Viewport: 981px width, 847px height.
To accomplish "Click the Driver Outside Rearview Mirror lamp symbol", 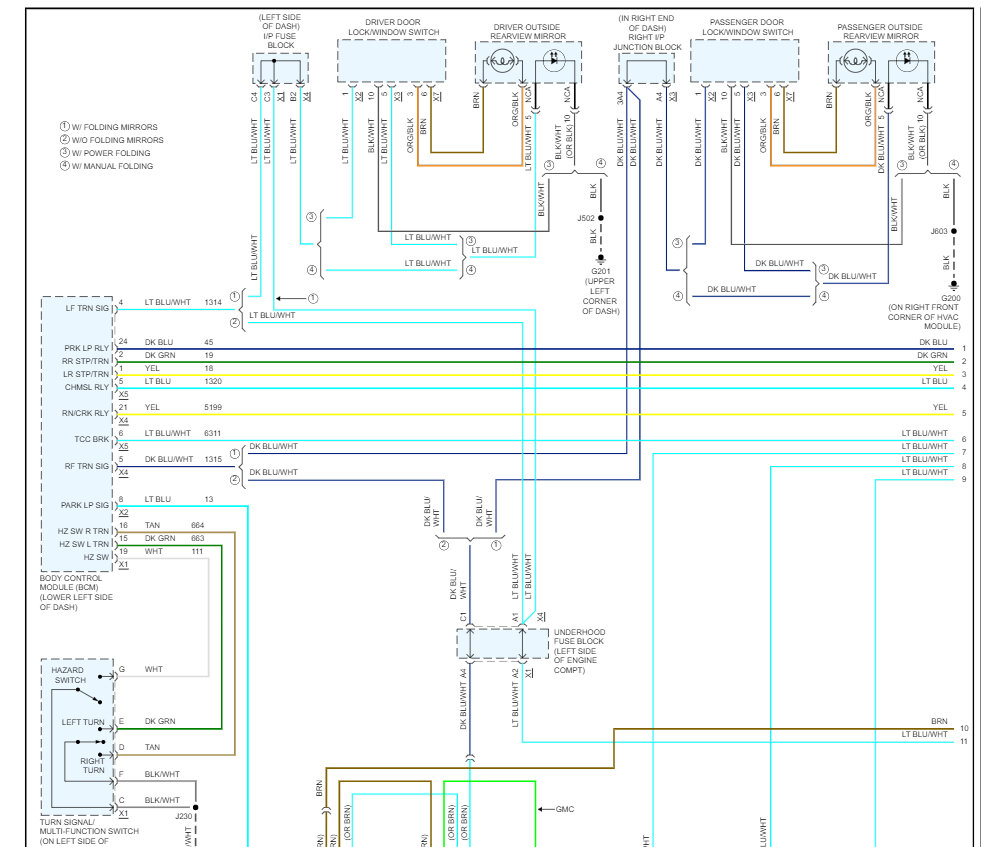I will pyautogui.click(x=502, y=61).
